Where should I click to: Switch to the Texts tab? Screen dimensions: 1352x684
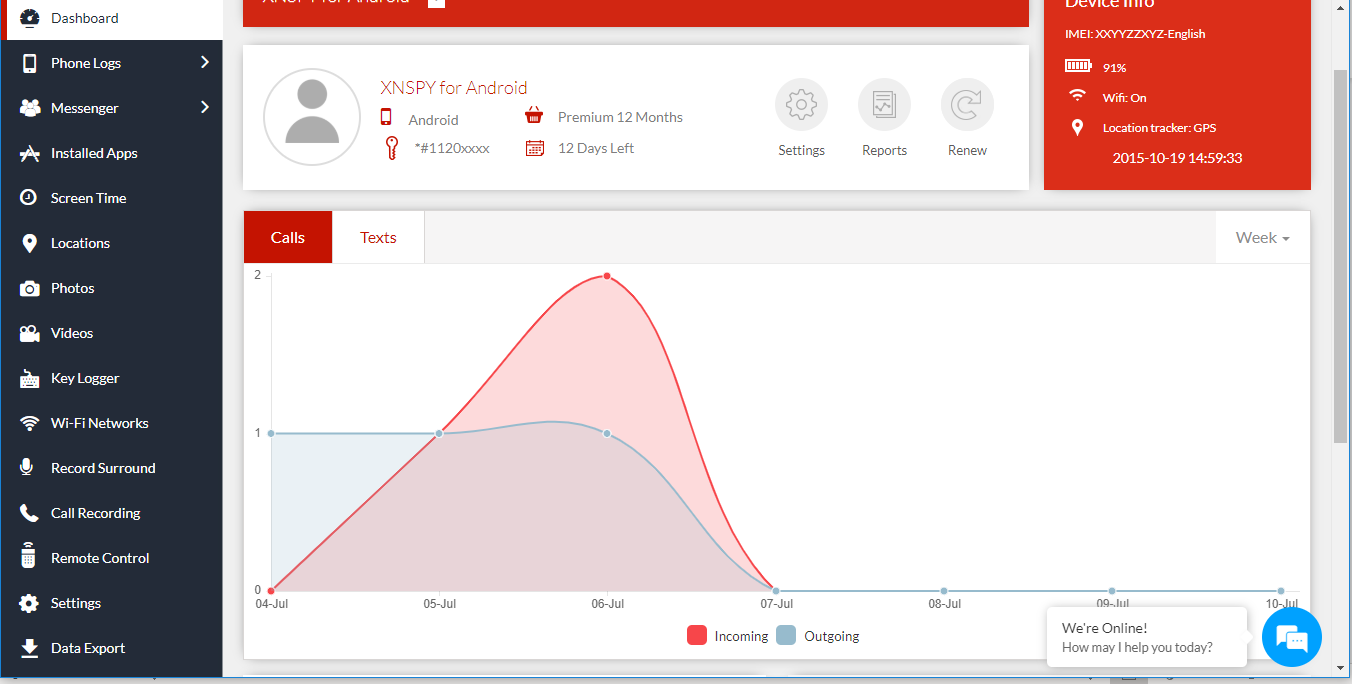[x=378, y=237]
